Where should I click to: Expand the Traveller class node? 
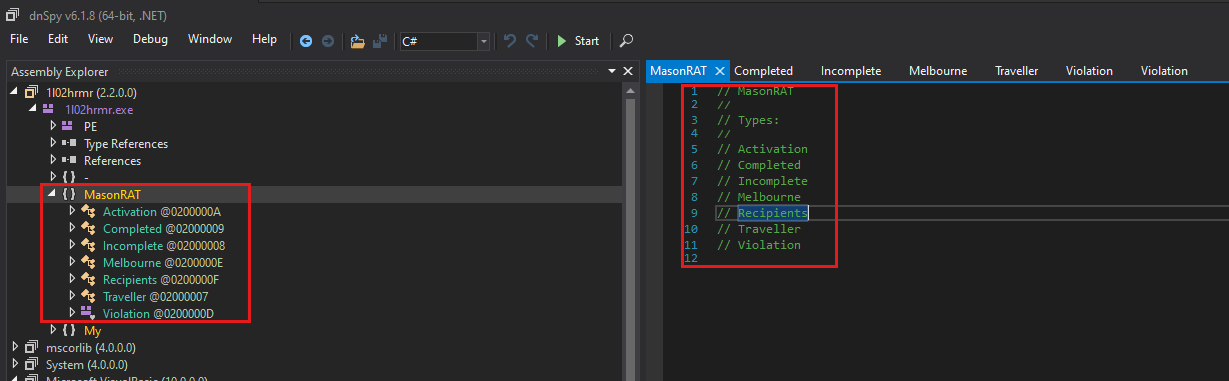point(72,296)
